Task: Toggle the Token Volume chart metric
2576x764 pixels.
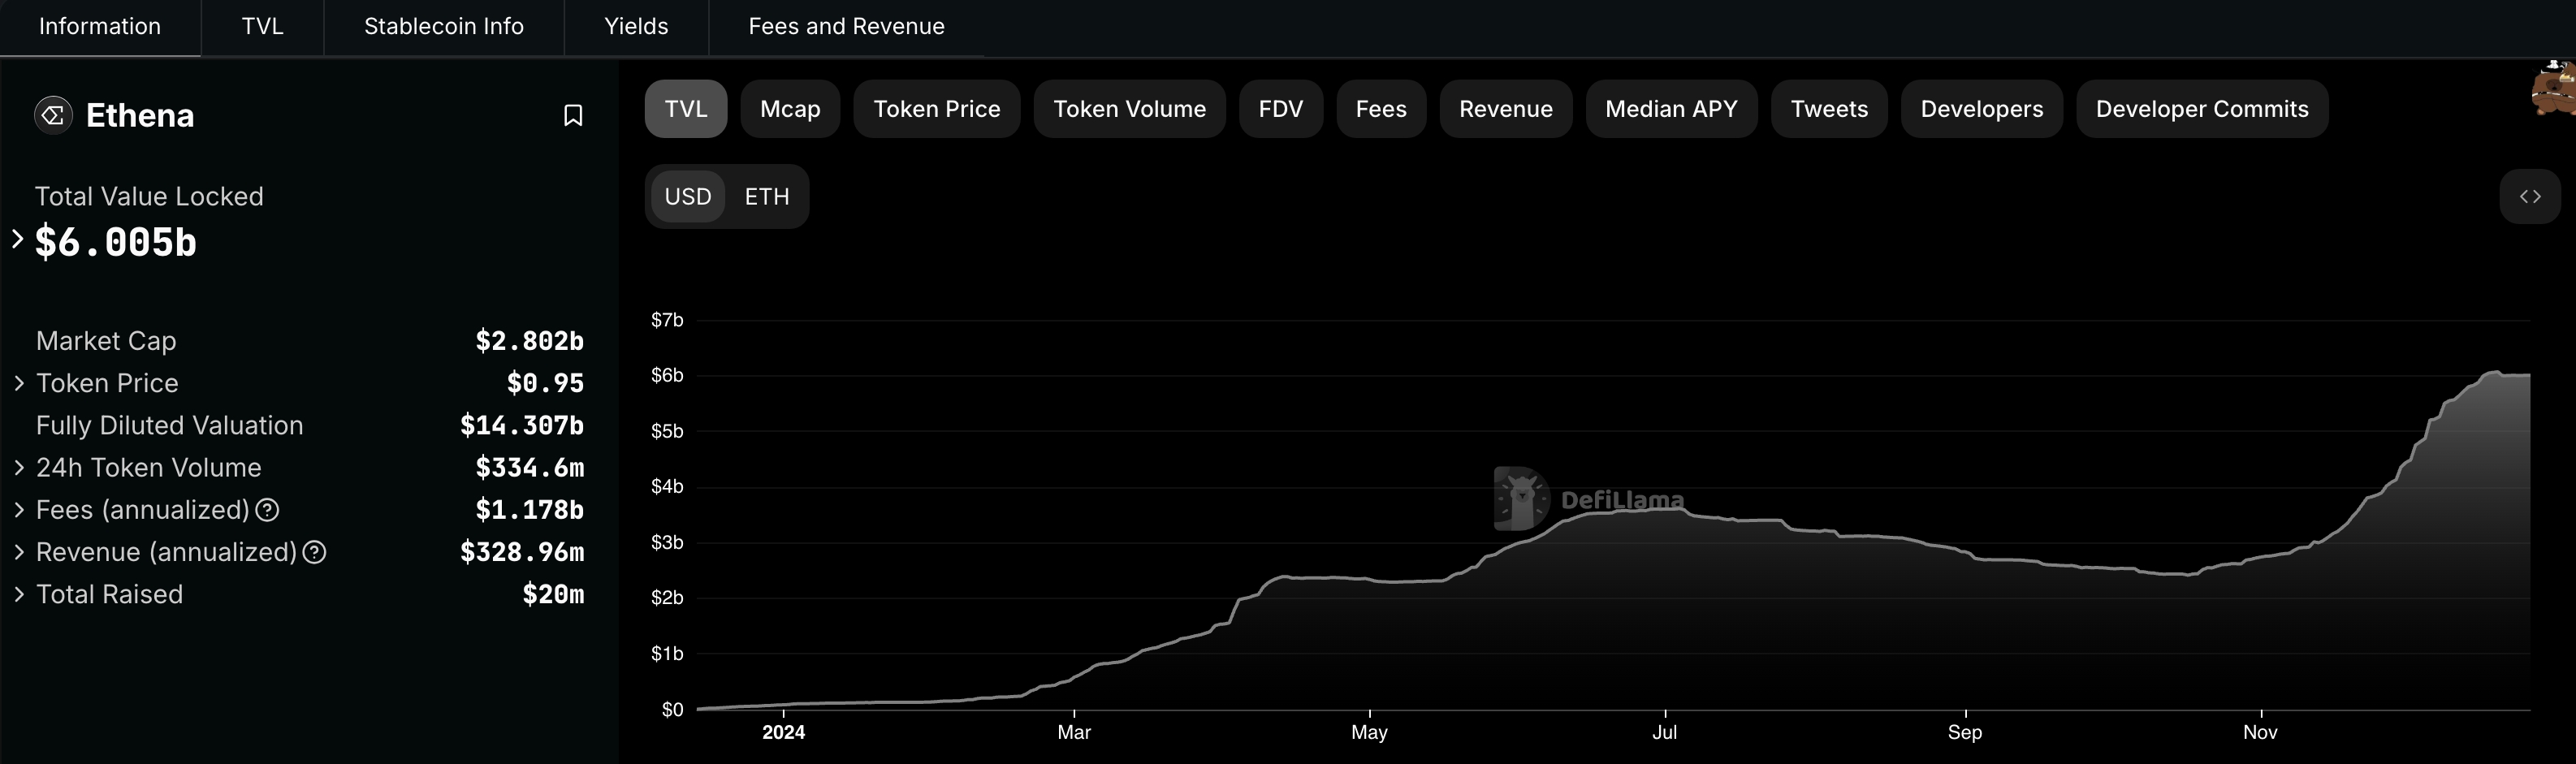Action: click(x=1130, y=109)
